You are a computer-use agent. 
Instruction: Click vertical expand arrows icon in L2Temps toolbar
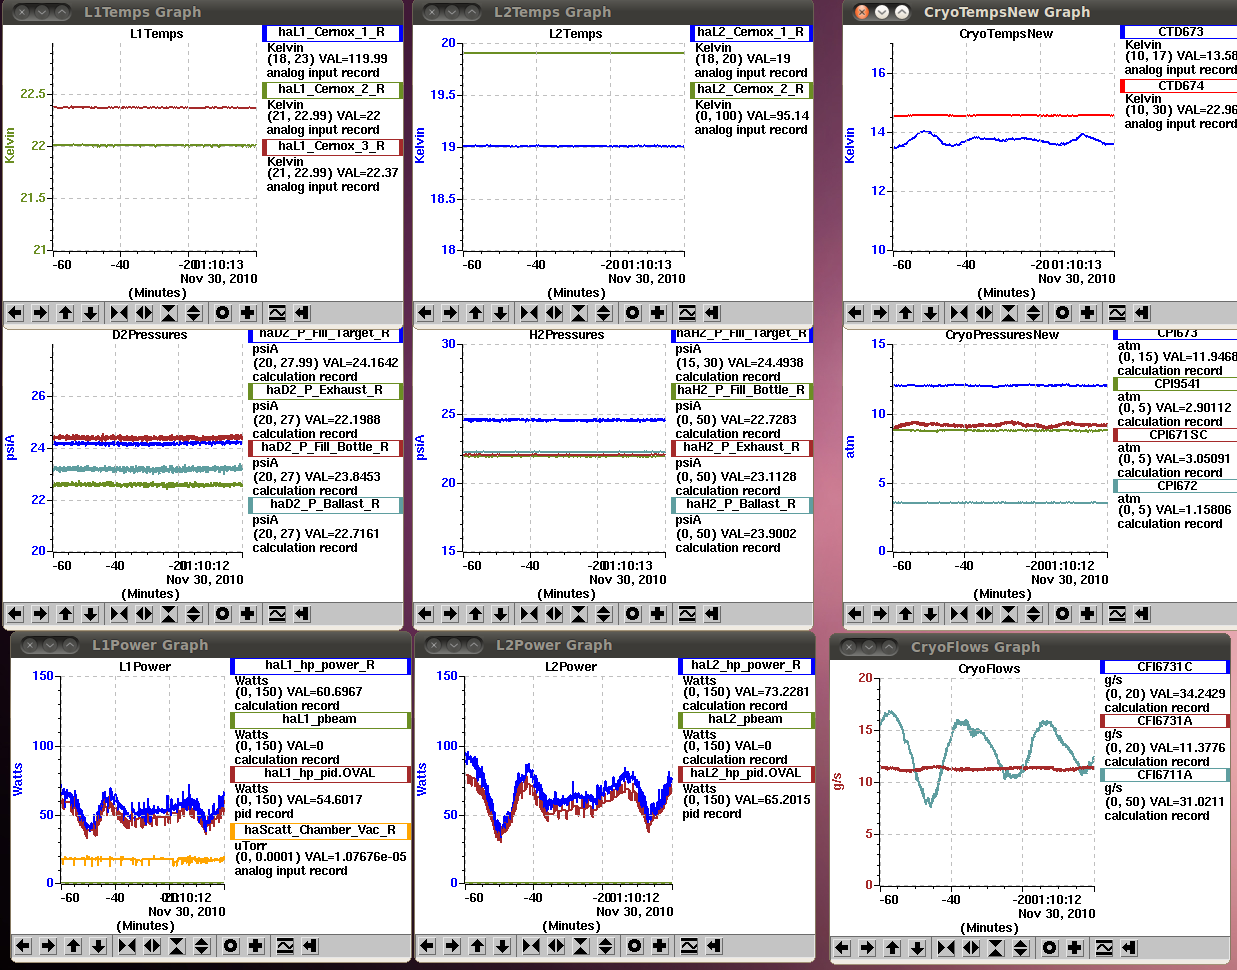click(604, 313)
